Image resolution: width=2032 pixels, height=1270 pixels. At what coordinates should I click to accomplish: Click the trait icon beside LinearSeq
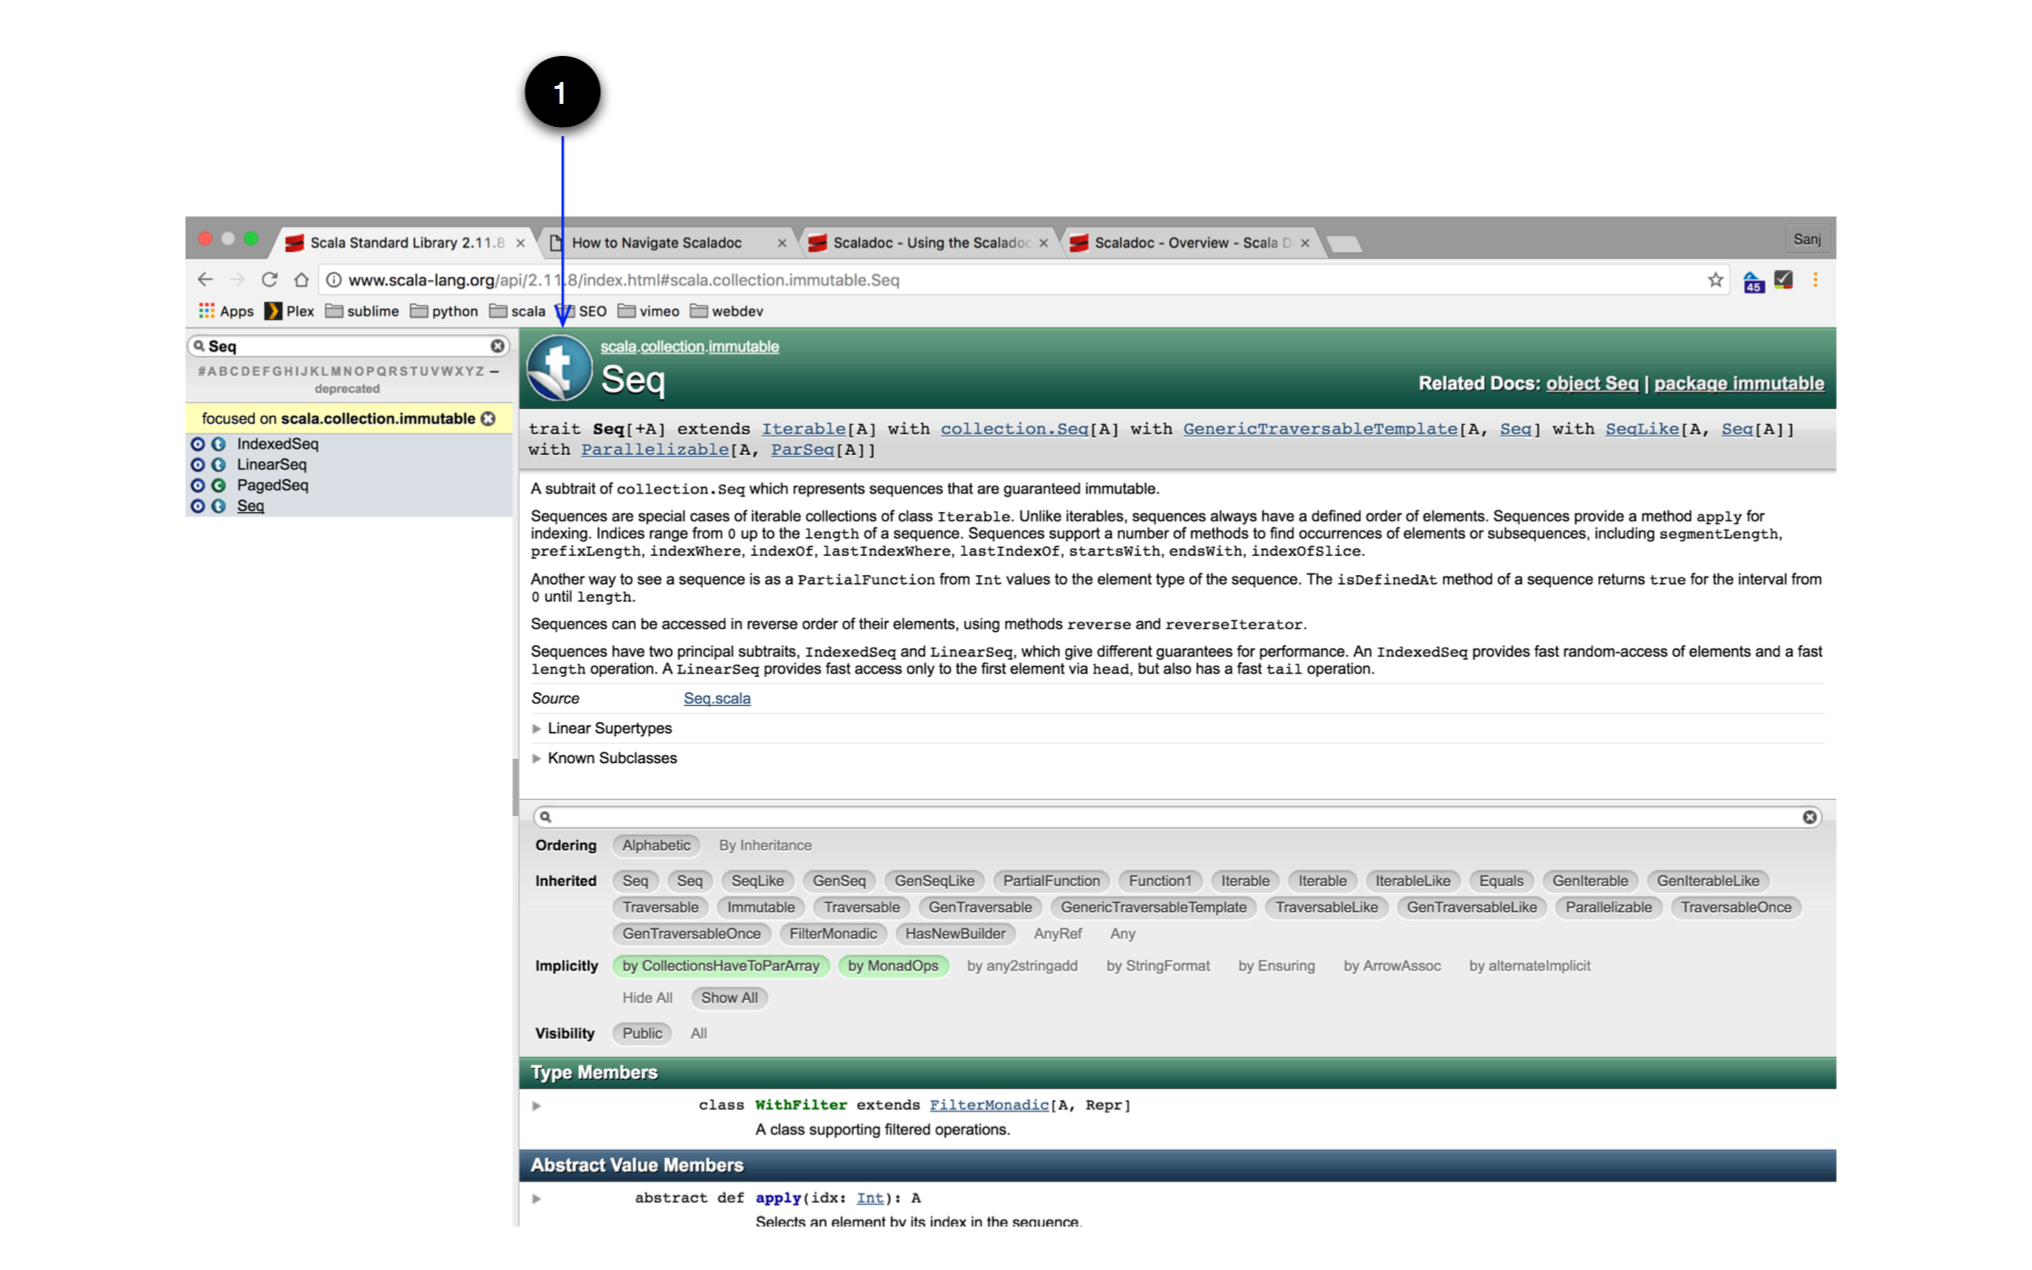tap(218, 465)
